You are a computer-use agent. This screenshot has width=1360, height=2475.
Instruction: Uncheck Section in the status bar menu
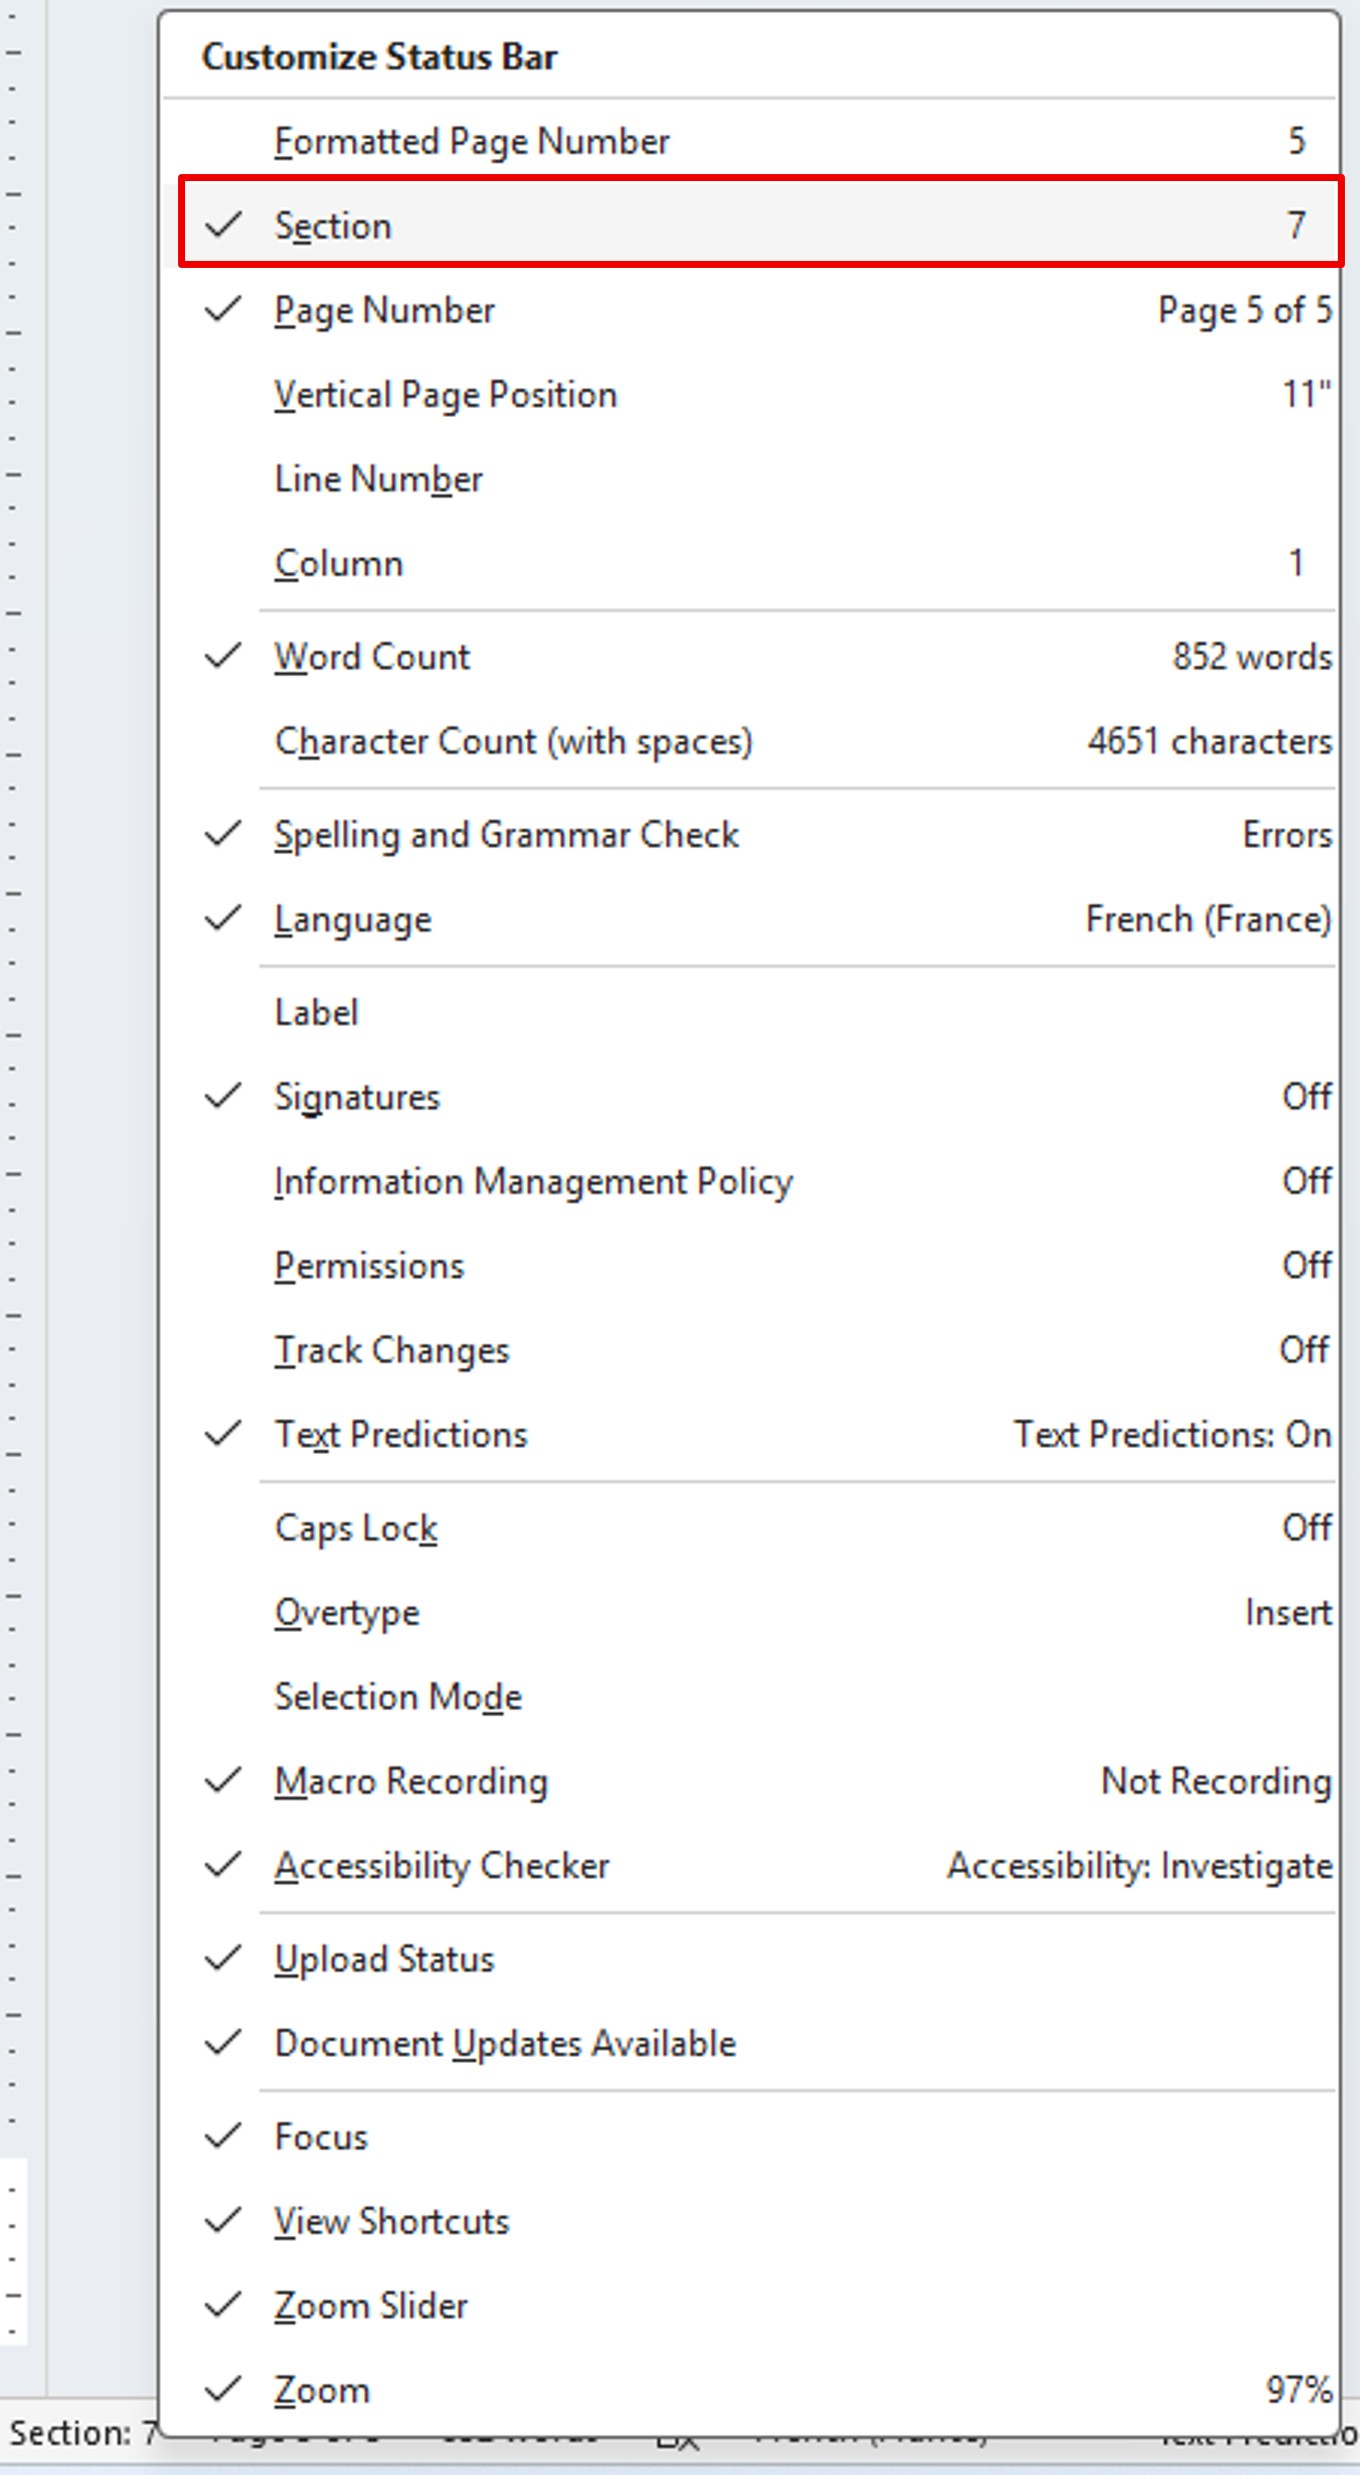click(x=333, y=226)
